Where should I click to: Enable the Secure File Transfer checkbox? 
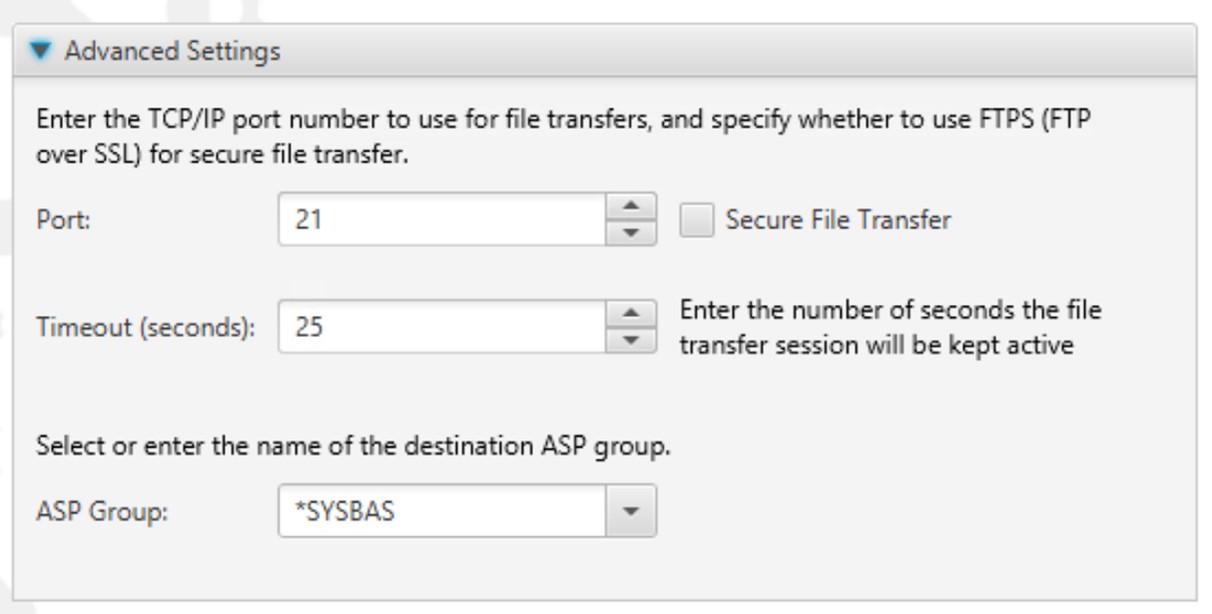click(696, 220)
